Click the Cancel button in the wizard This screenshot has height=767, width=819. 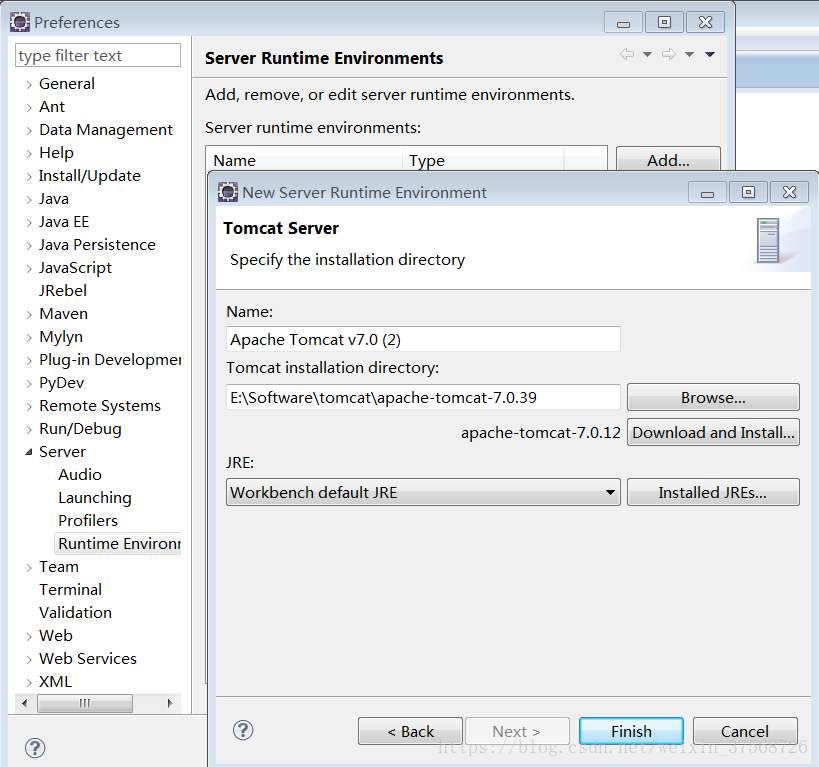pos(745,731)
